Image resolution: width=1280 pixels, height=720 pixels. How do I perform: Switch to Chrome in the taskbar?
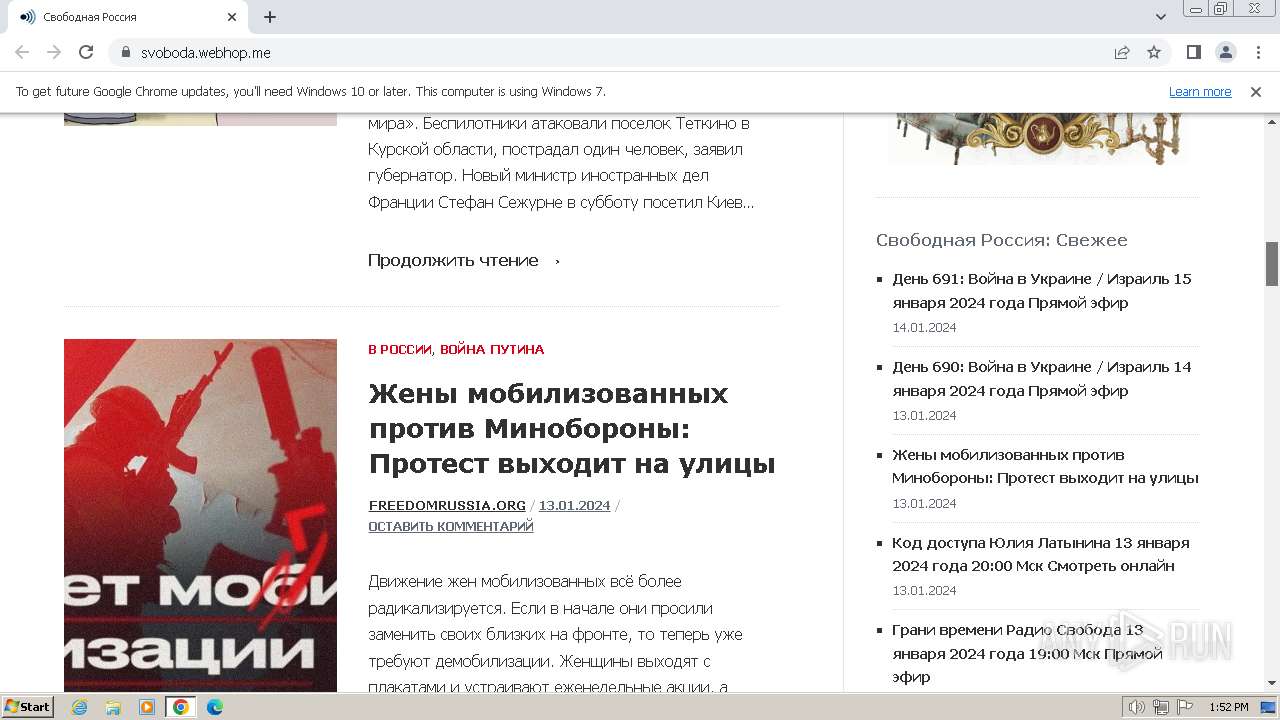pyautogui.click(x=181, y=707)
